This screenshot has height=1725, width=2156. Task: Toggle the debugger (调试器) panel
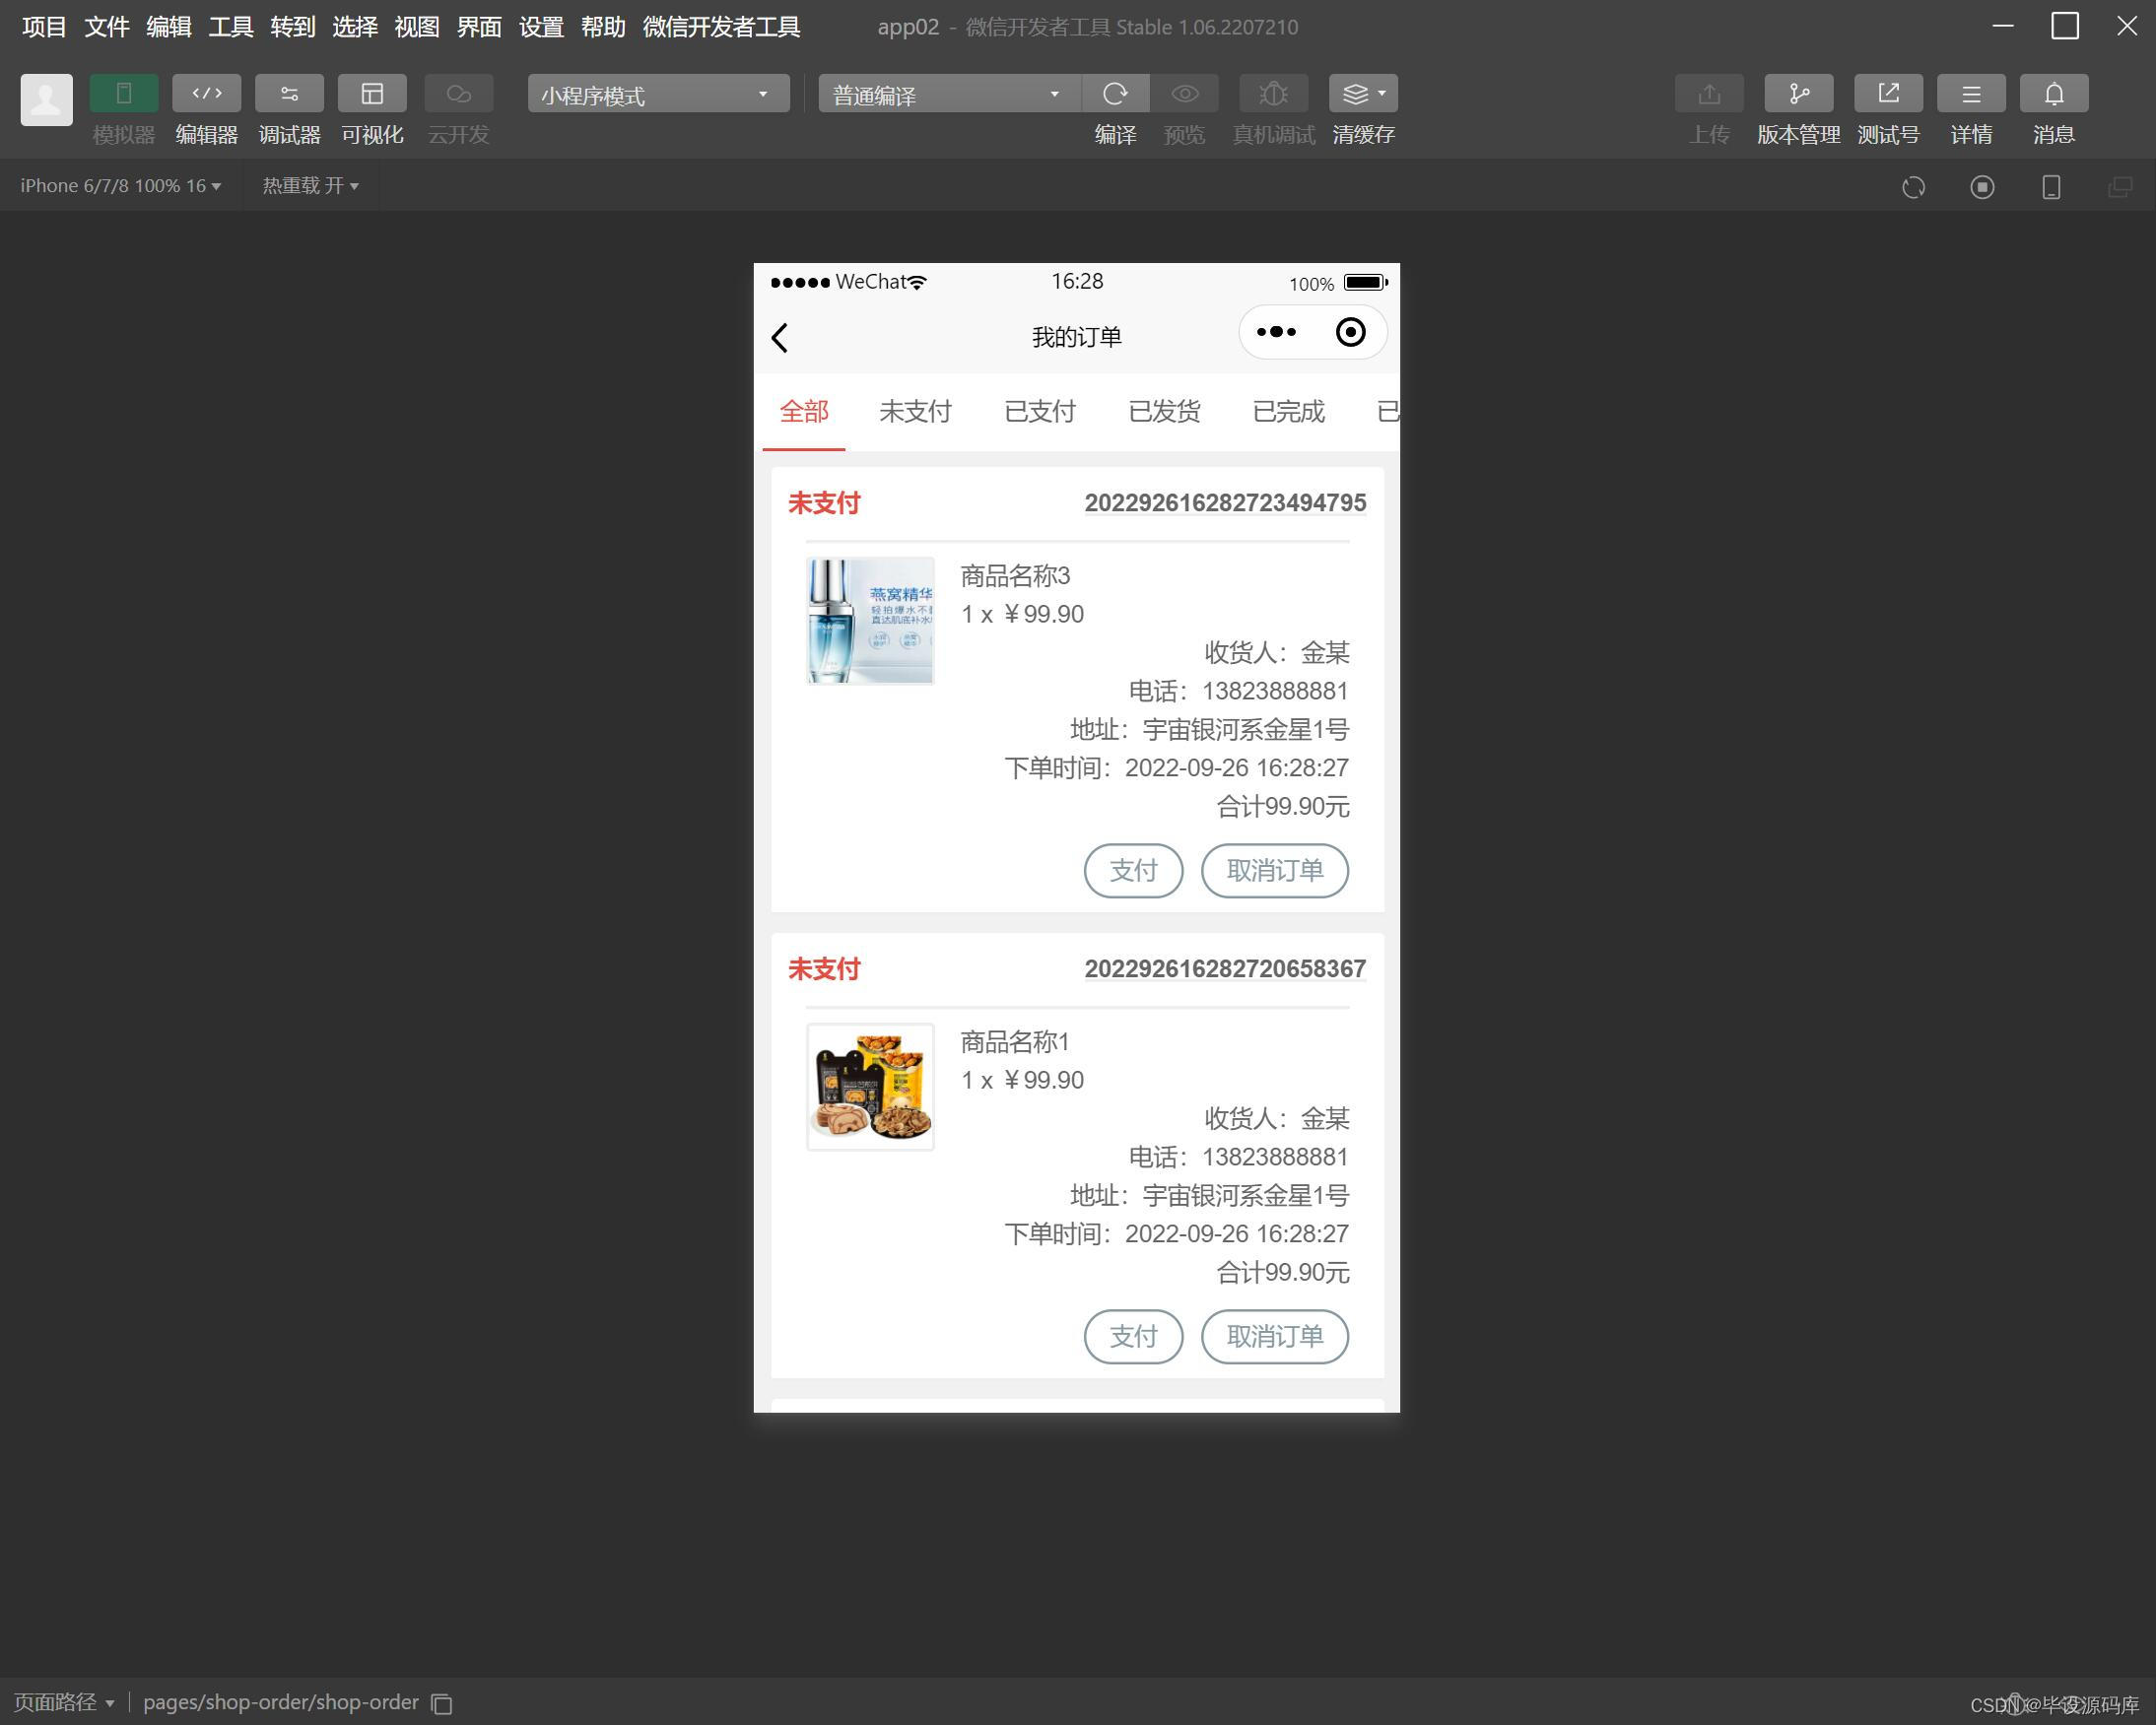289,94
